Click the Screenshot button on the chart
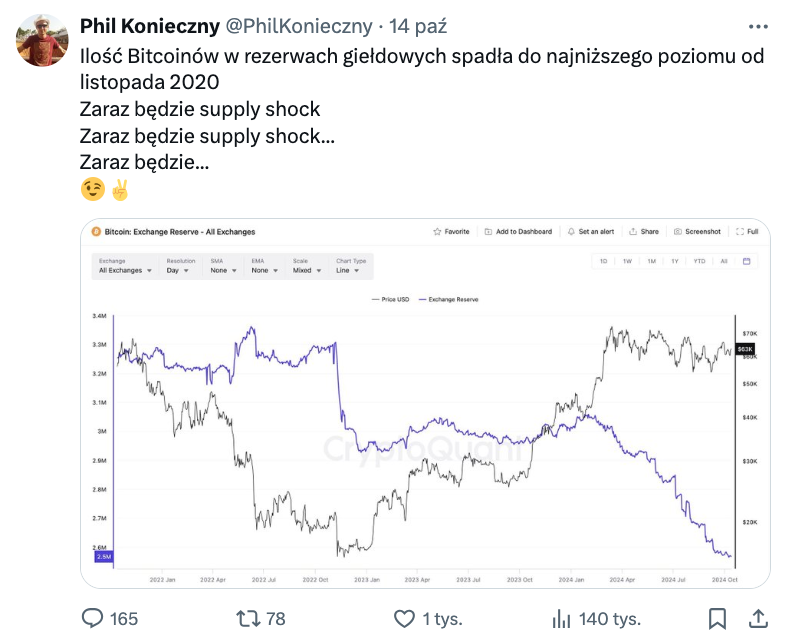Screen dimensions: 786x638 point(697,231)
